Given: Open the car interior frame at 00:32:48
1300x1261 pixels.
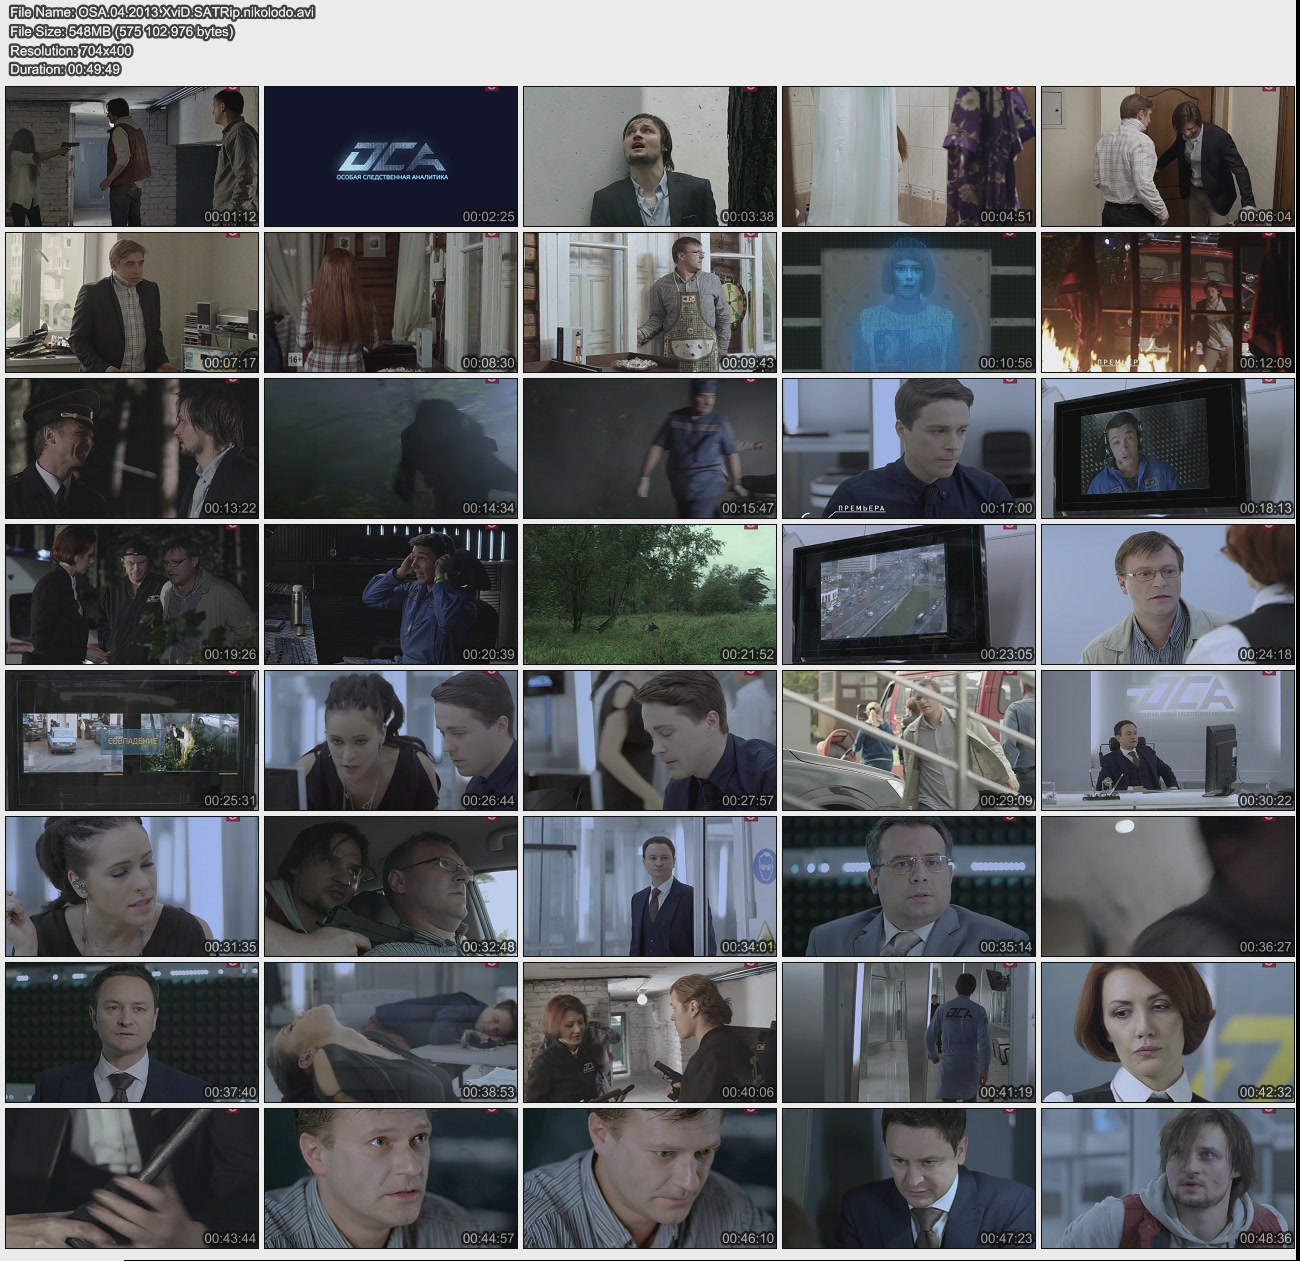Looking at the screenshot, I should 391,886.
